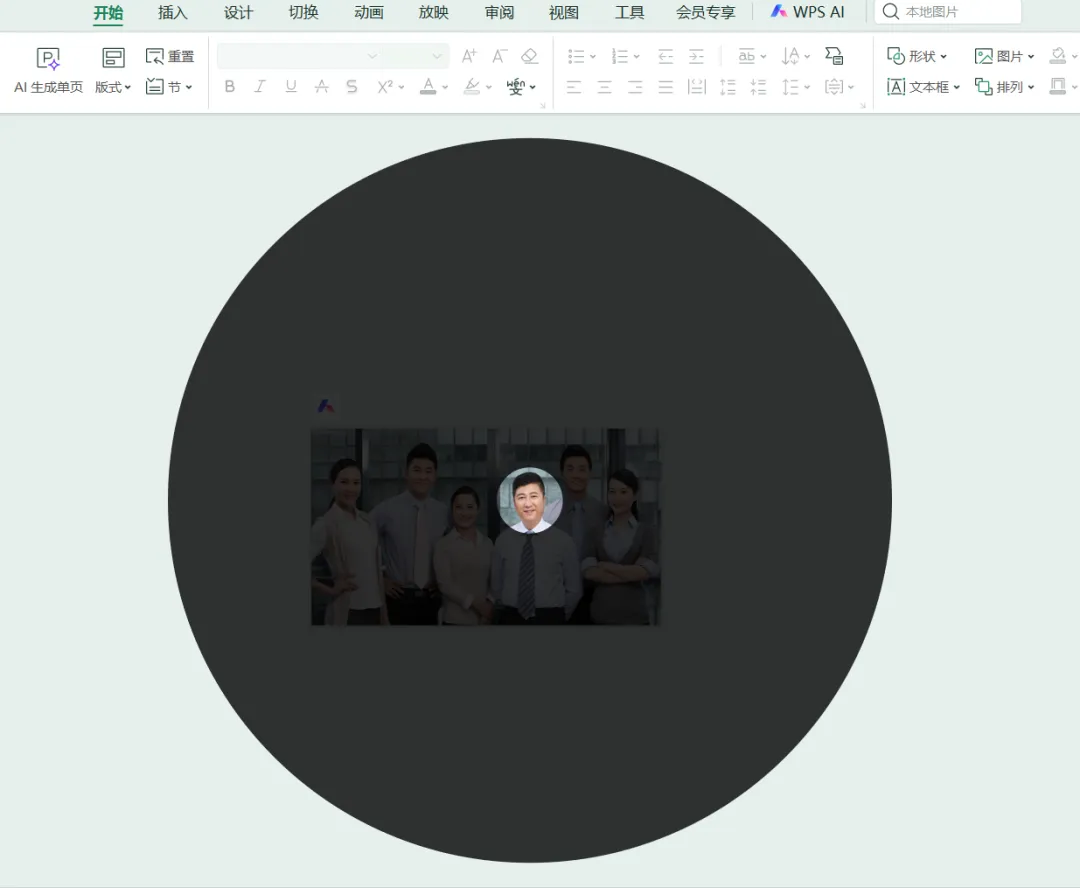
Task: Apply the text highlight color icon
Action: pyautogui.click(x=472, y=86)
